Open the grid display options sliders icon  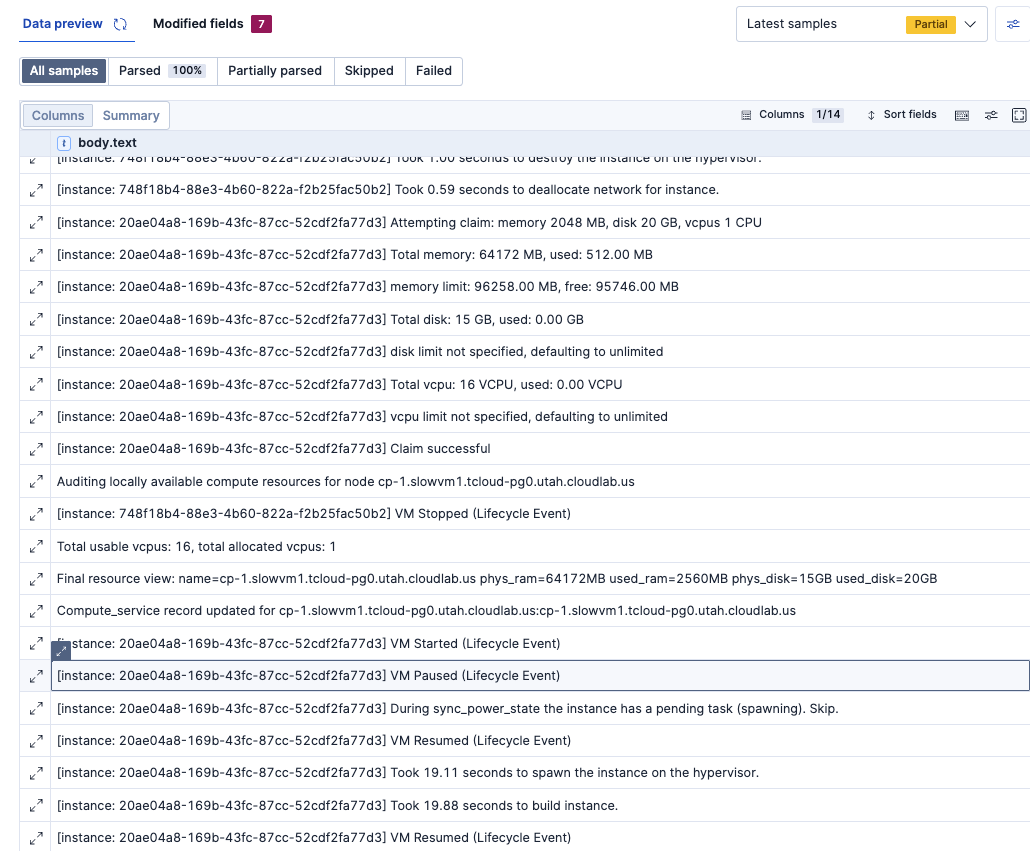[991, 115]
